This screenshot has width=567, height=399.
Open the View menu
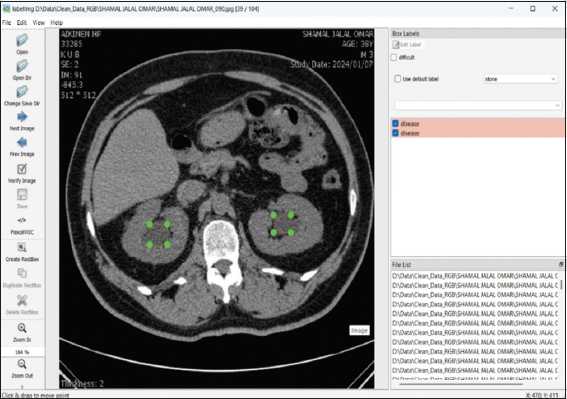point(38,22)
